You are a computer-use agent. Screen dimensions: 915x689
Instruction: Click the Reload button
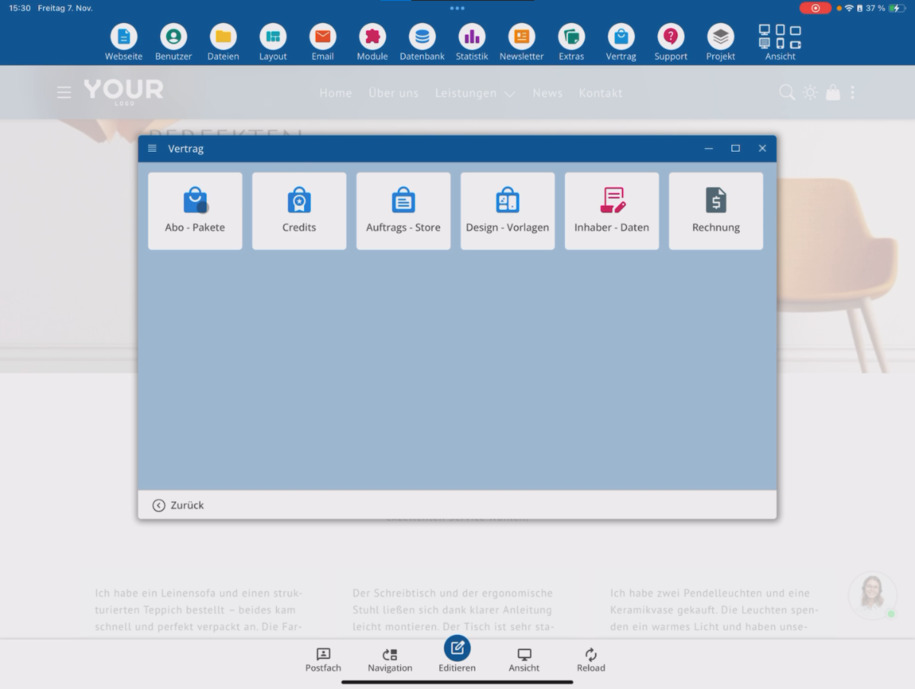tap(591, 660)
